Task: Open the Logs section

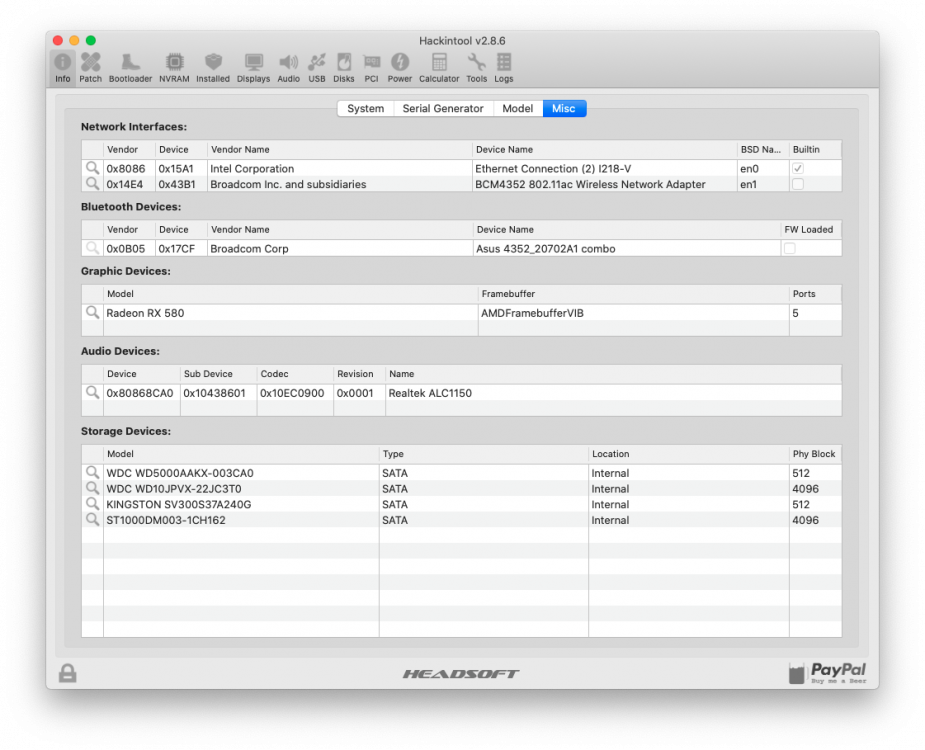Action: [504, 68]
